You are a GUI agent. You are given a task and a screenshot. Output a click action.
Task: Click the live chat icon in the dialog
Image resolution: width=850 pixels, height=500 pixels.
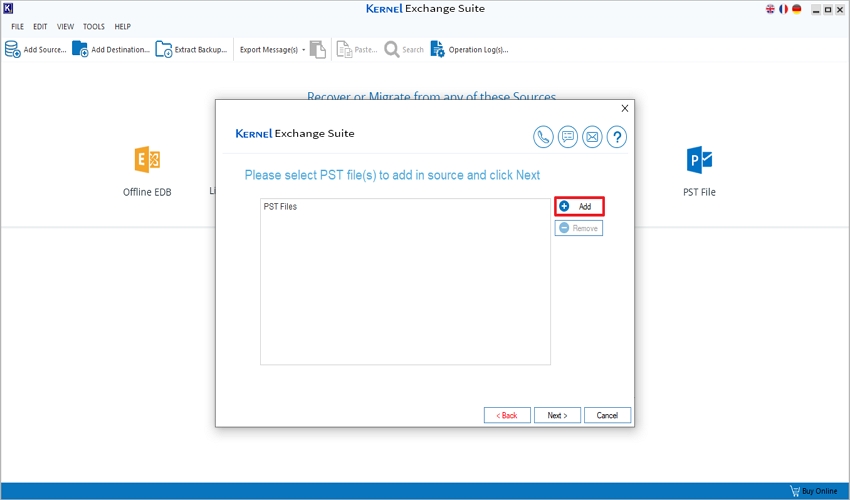[x=568, y=137]
